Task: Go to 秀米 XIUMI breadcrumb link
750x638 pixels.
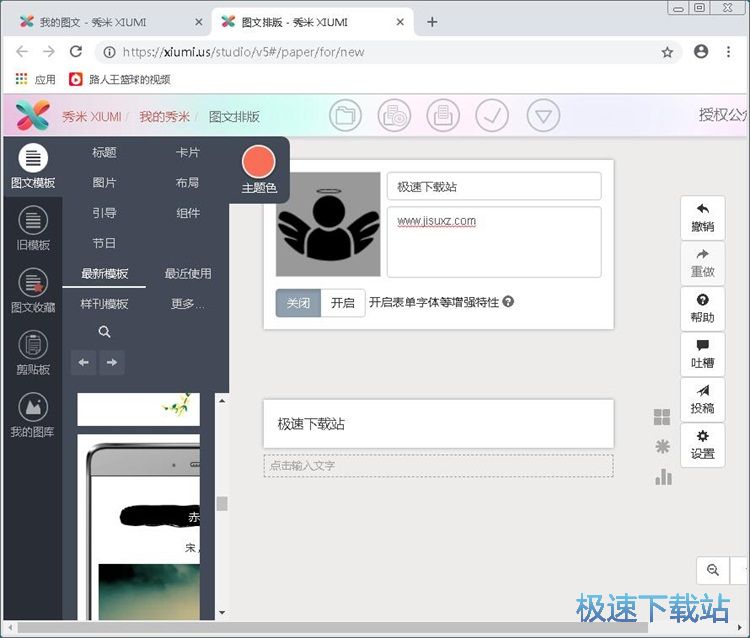Action: coord(91,117)
